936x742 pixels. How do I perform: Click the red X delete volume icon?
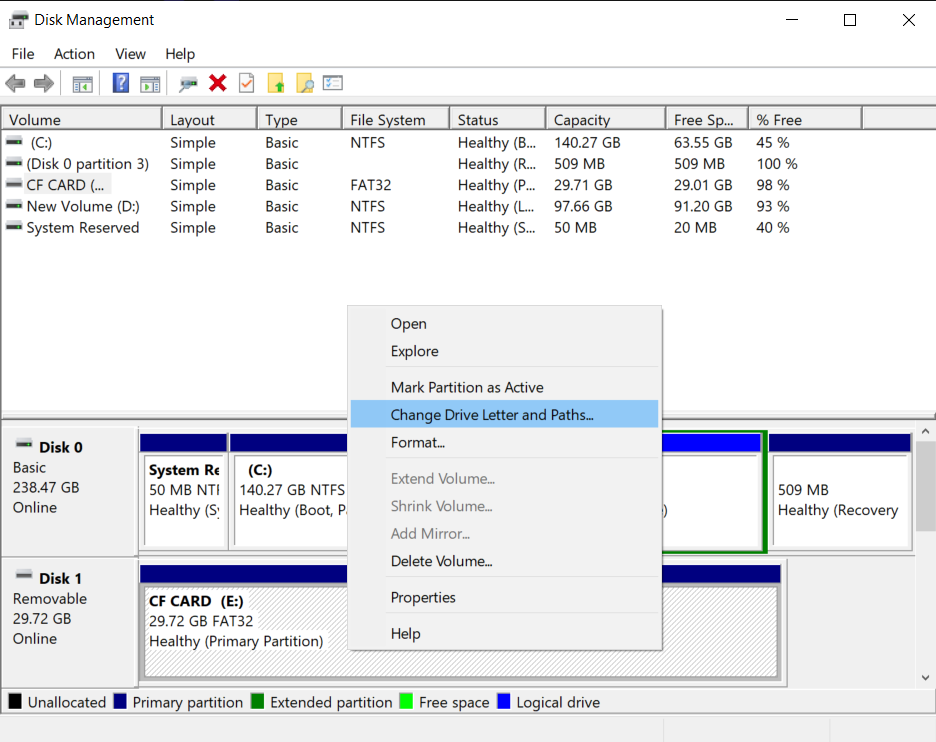click(218, 83)
